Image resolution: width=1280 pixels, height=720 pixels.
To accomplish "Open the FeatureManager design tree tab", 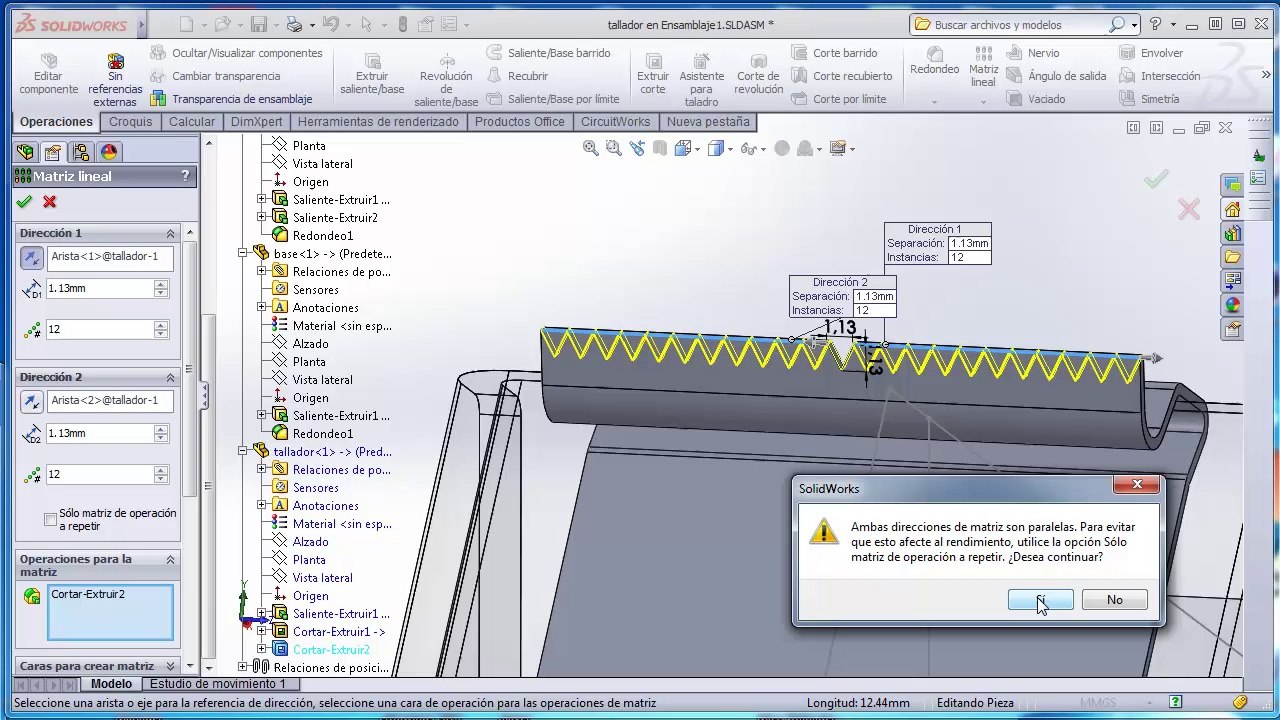I will (25, 152).
